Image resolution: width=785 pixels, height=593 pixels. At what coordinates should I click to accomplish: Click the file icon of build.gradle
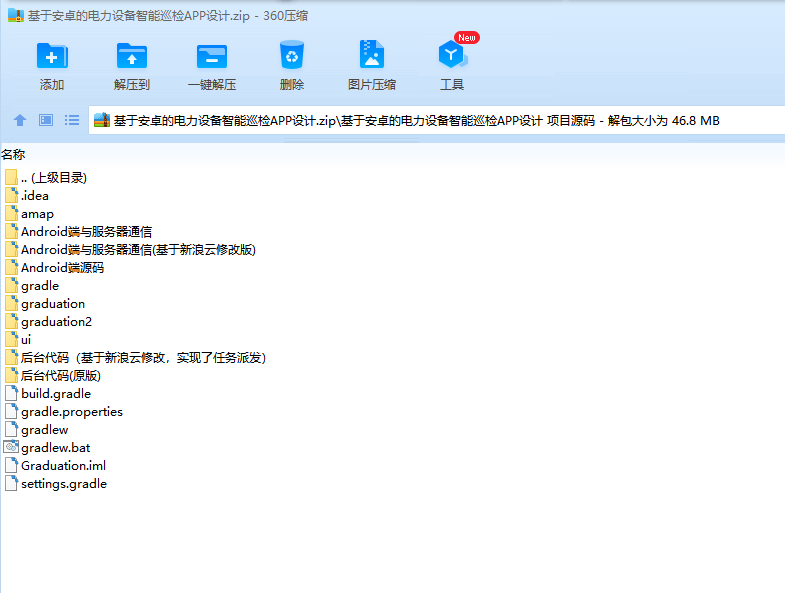[x=12, y=394]
